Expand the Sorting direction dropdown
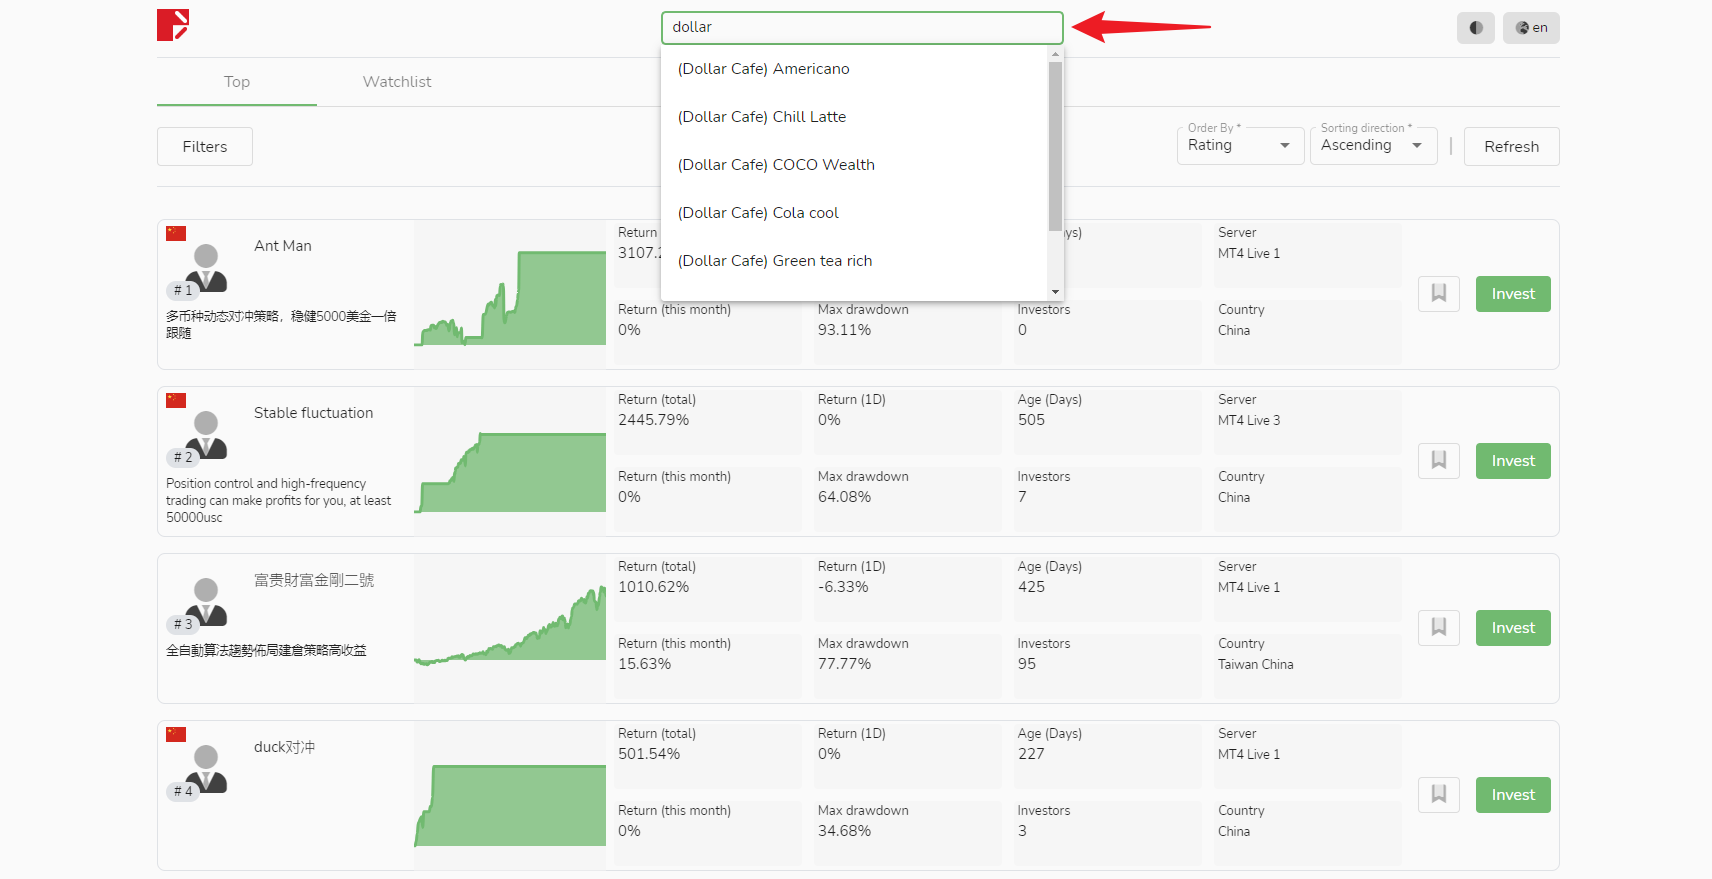The width and height of the screenshot is (1712, 879). [1373, 145]
